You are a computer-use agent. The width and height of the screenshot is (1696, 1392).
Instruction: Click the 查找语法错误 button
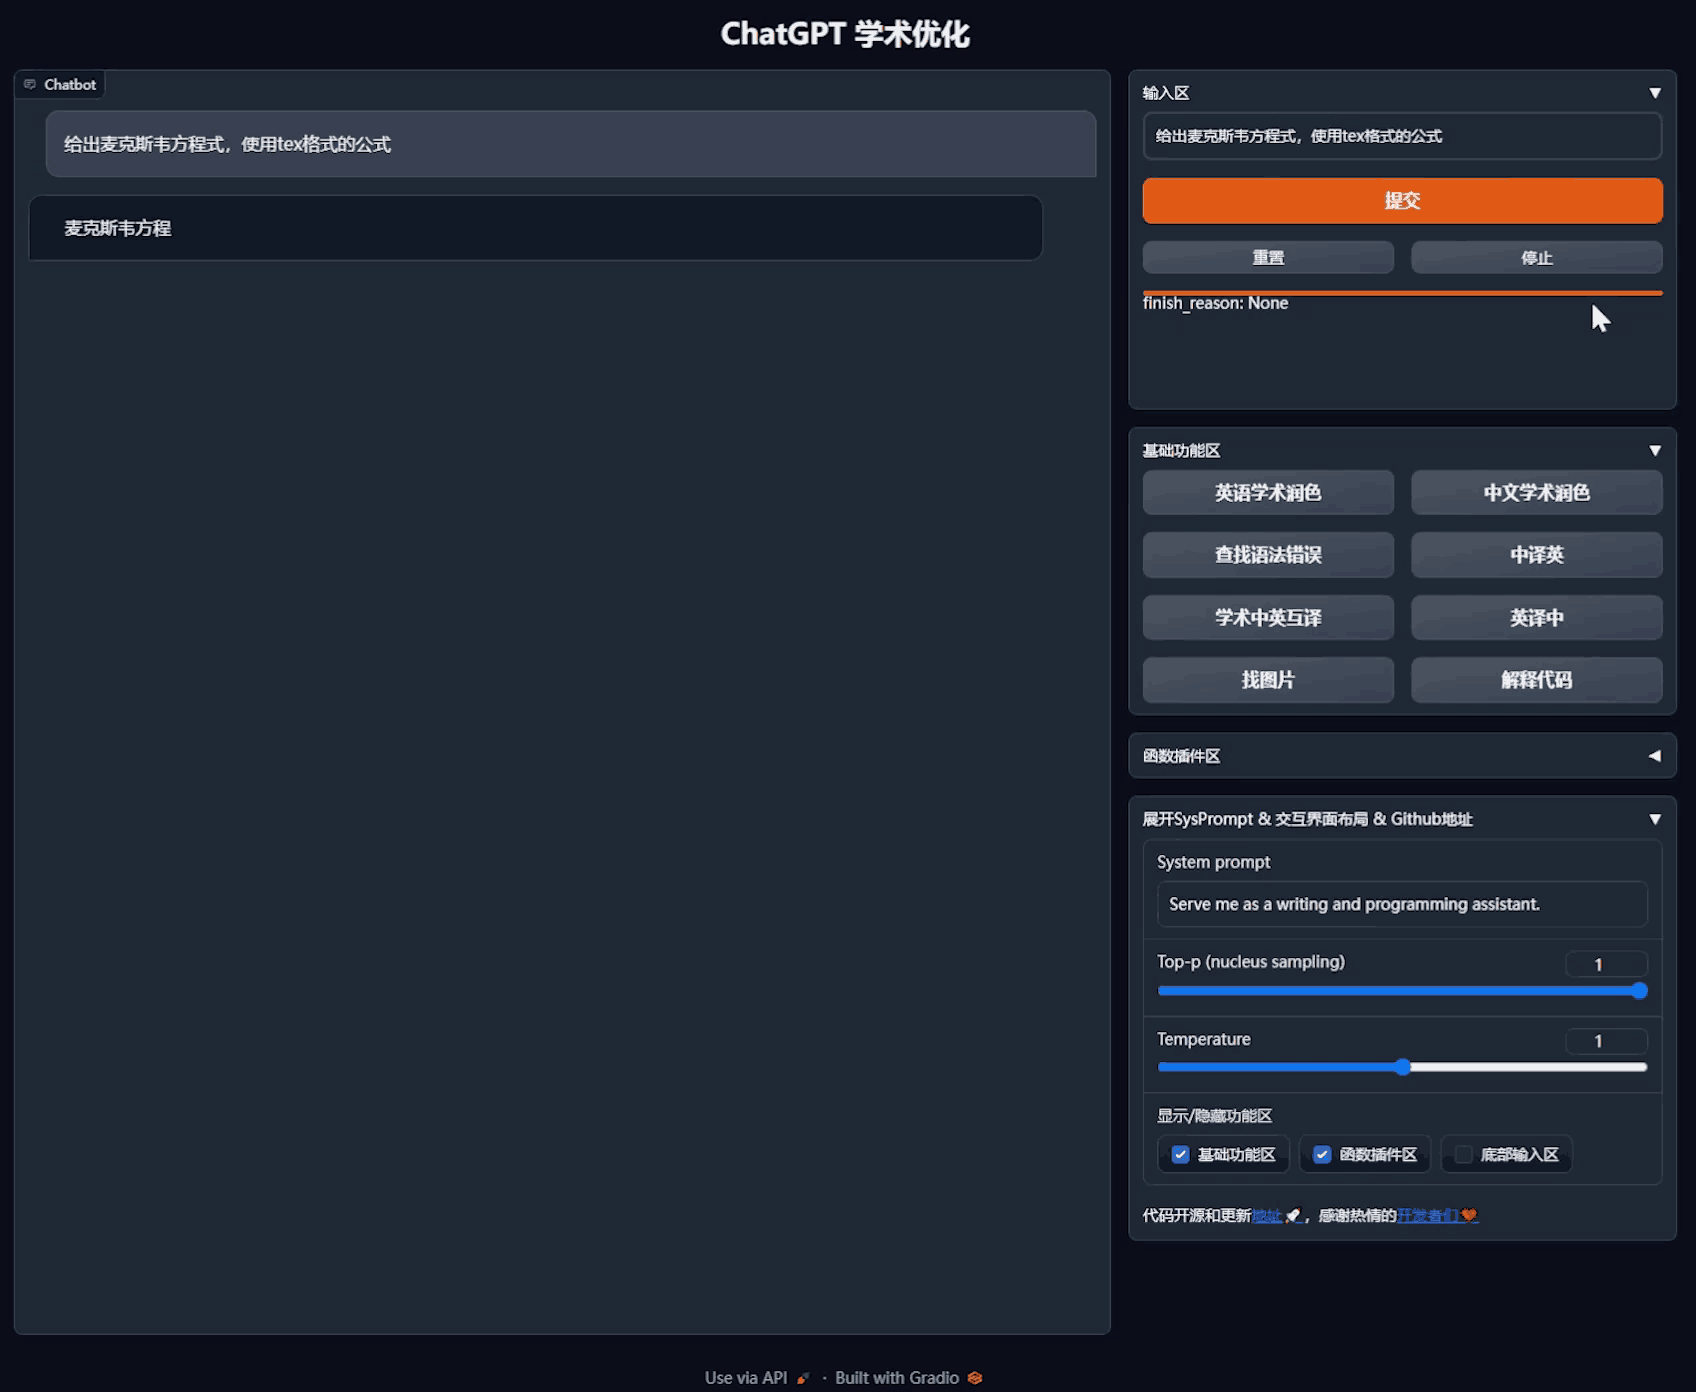click(1268, 555)
